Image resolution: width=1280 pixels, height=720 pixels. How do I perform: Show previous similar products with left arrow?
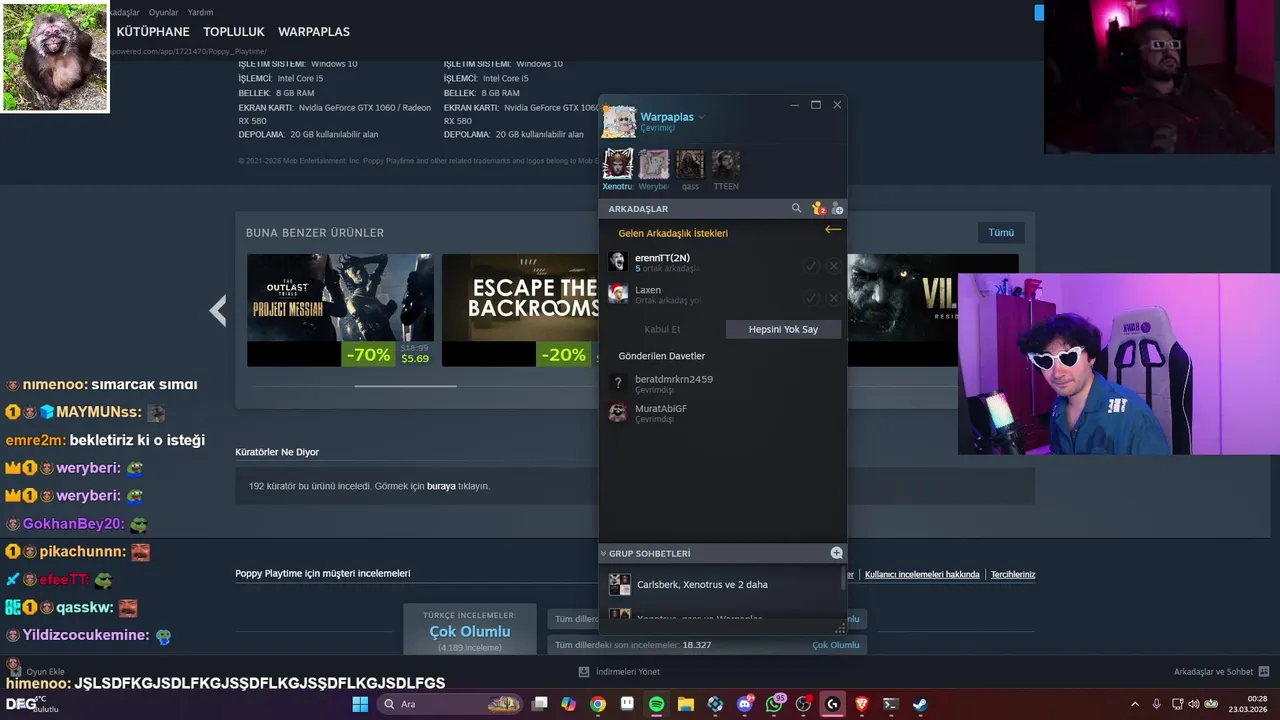[x=218, y=310]
